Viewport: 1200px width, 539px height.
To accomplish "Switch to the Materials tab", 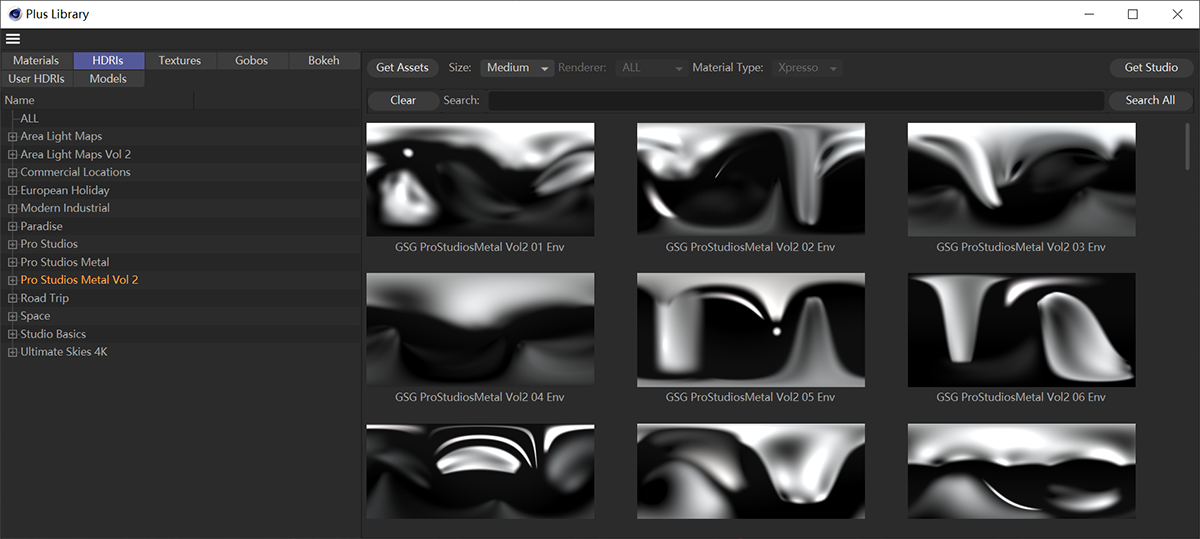I will tap(36, 61).
